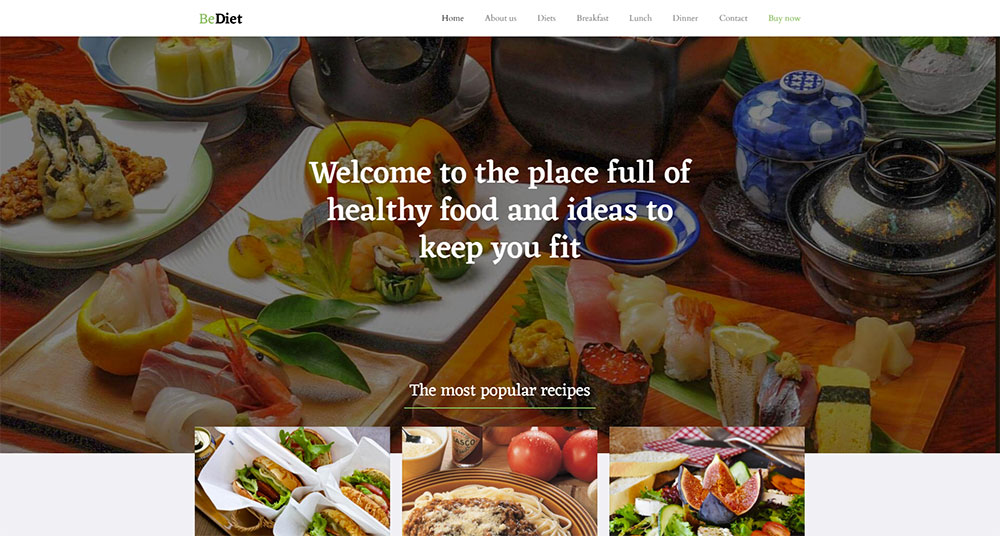Click 'The most popular recipes' heading
This screenshot has height=536, width=1000.
point(500,390)
